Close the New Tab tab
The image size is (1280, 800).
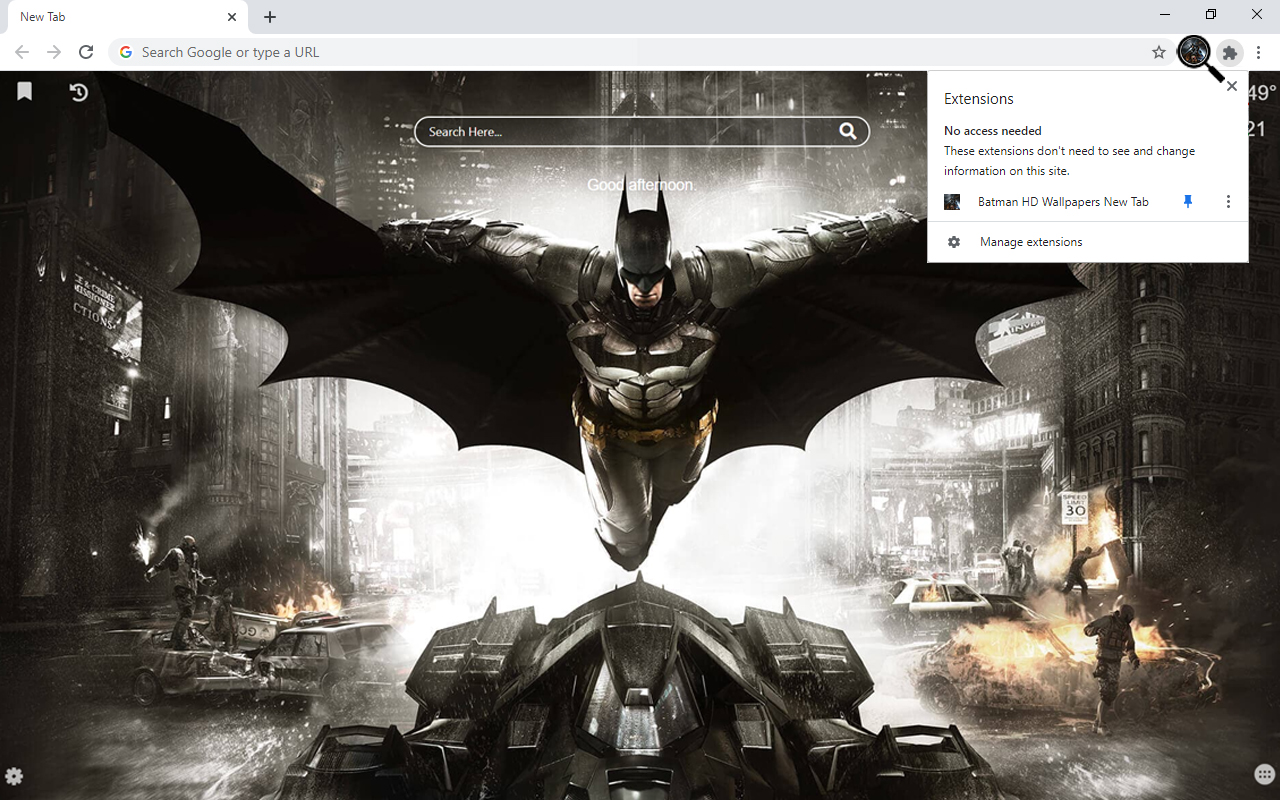tap(232, 17)
